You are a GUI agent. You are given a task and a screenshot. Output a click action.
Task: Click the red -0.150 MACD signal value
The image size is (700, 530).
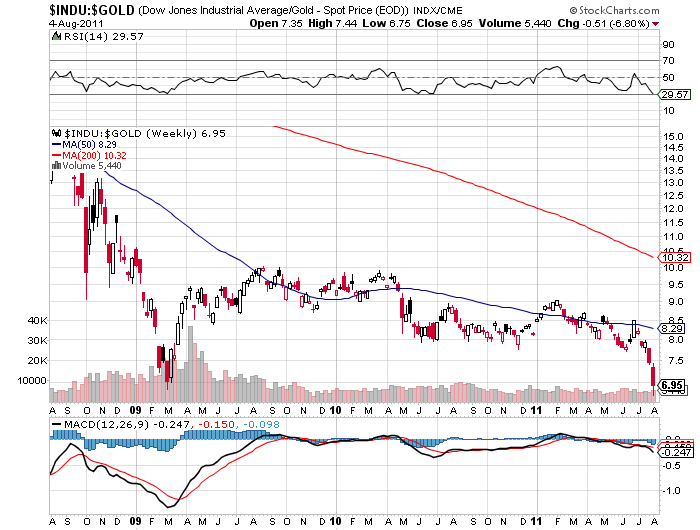216,425
